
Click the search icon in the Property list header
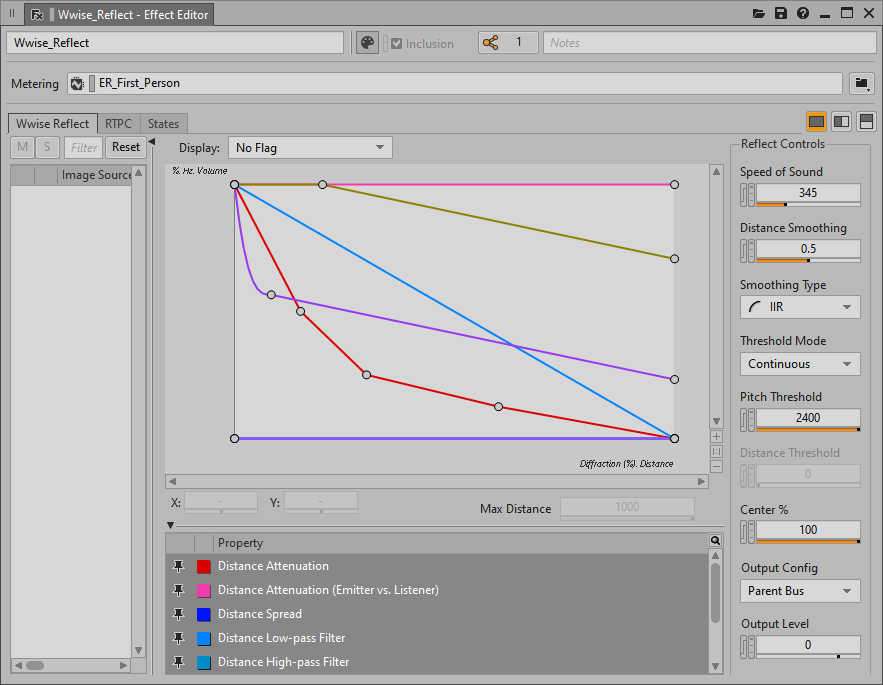tap(715, 541)
